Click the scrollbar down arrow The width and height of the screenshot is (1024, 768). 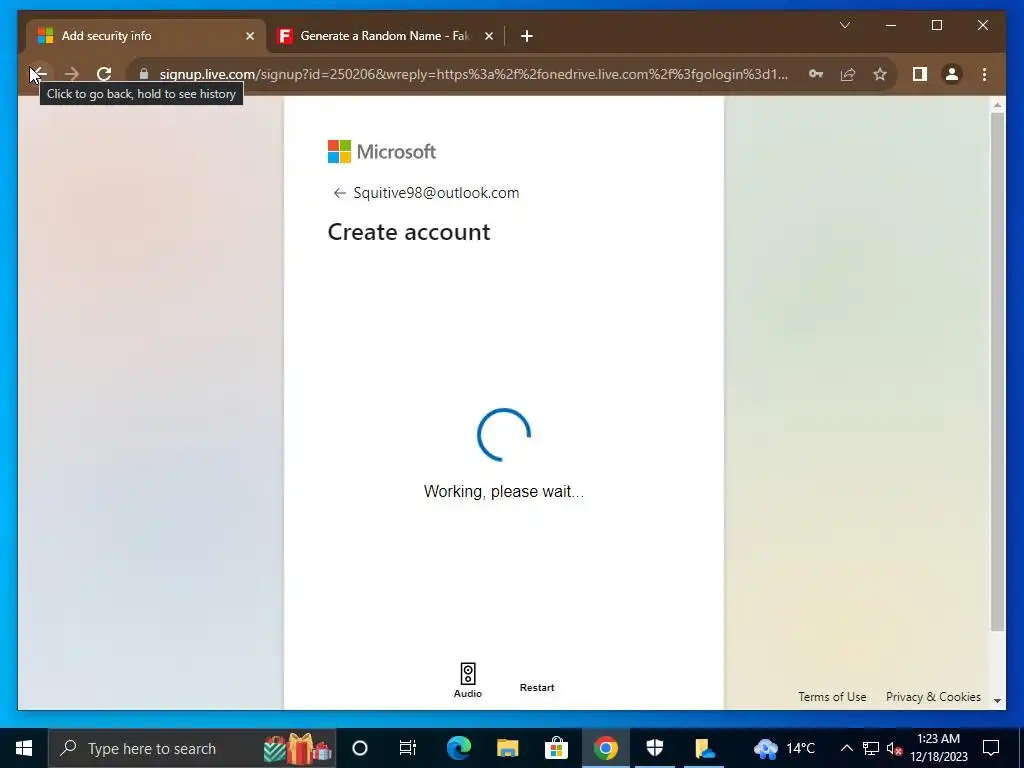click(x=997, y=700)
